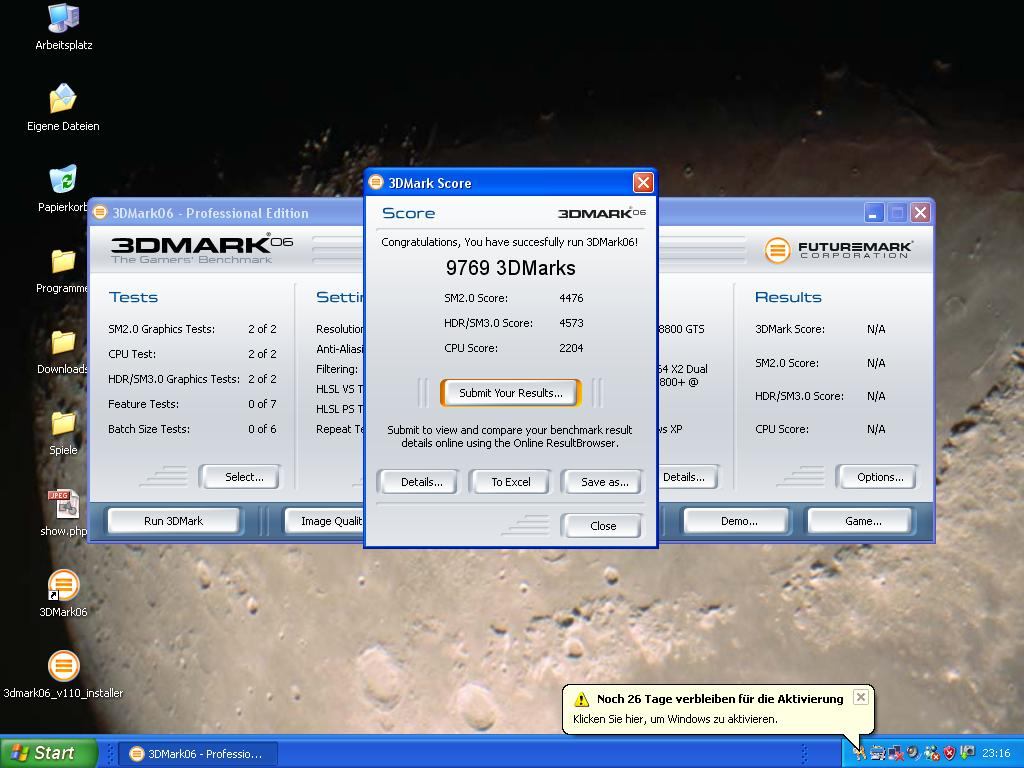This screenshot has width=1024, height=768.
Task: Click the taskbar clock showing 23:16
Action: 996,753
